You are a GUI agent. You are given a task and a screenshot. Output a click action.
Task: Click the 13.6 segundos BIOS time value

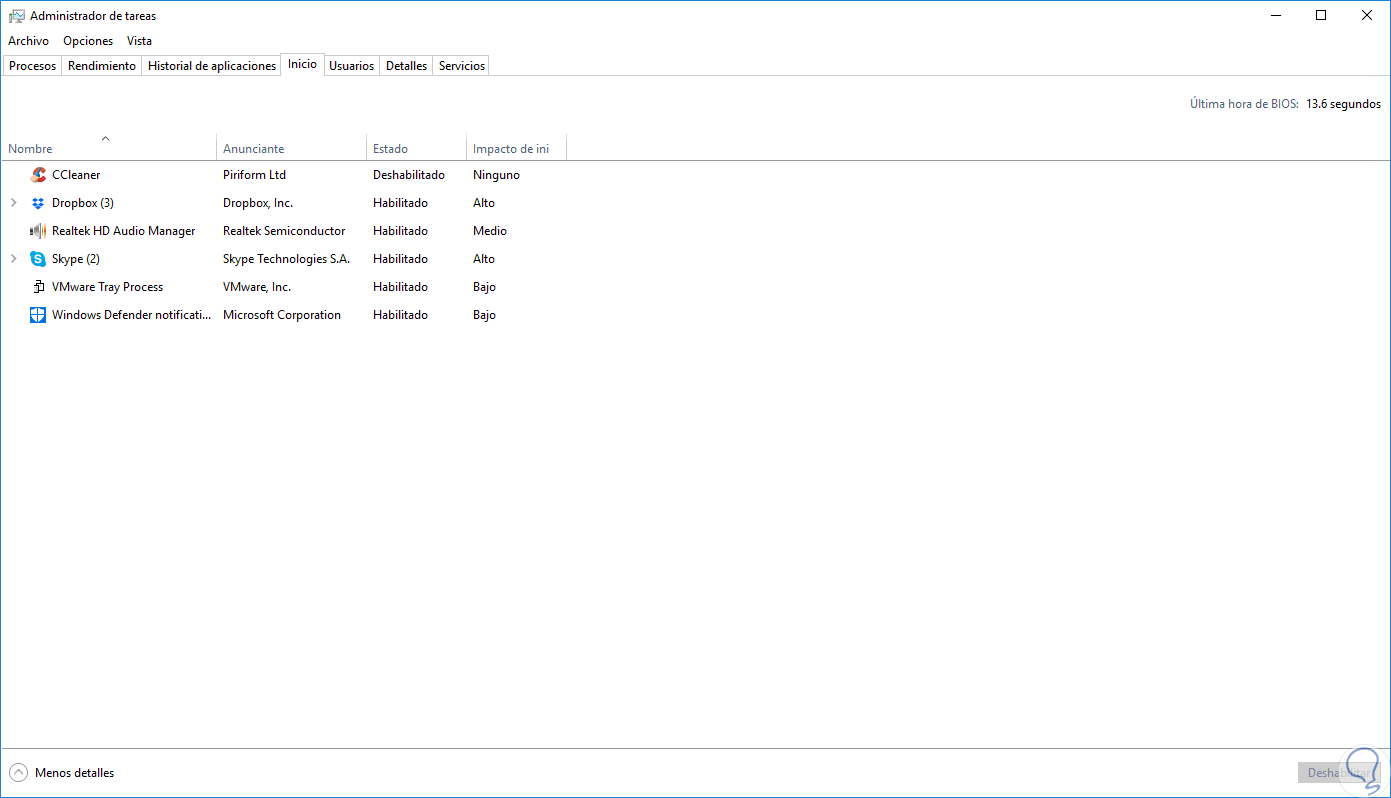(x=1343, y=104)
